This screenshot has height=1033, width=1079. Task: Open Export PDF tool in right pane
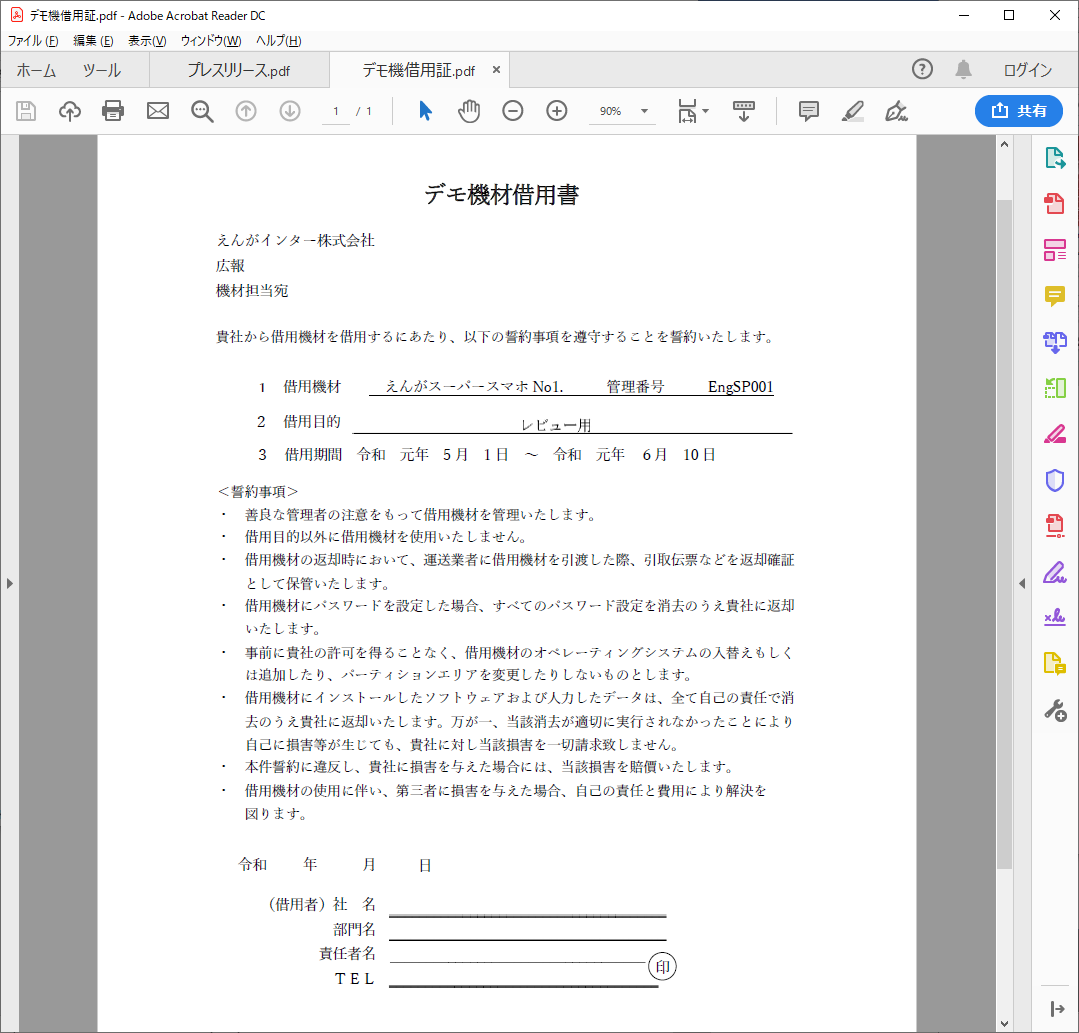pyautogui.click(x=1055, y=158)
